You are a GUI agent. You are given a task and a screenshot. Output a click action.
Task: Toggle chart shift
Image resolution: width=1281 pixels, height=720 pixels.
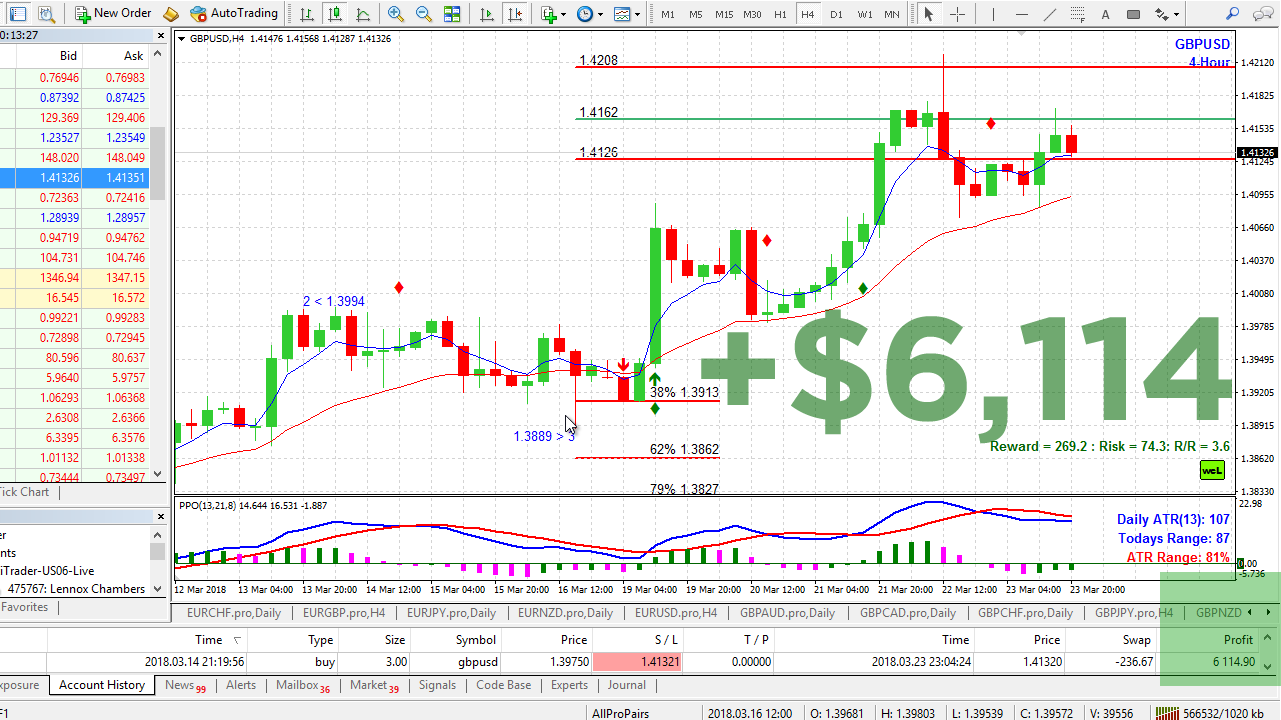point(514,14)
